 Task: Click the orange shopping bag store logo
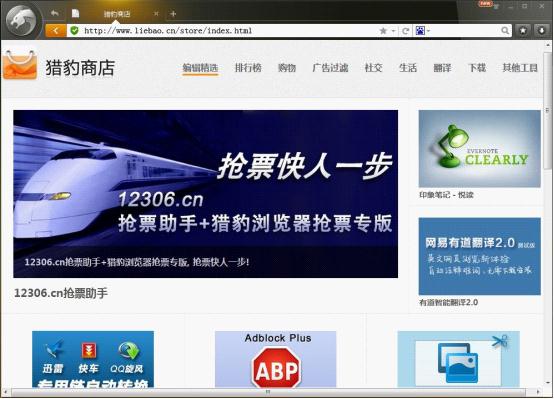coord(20,65)
